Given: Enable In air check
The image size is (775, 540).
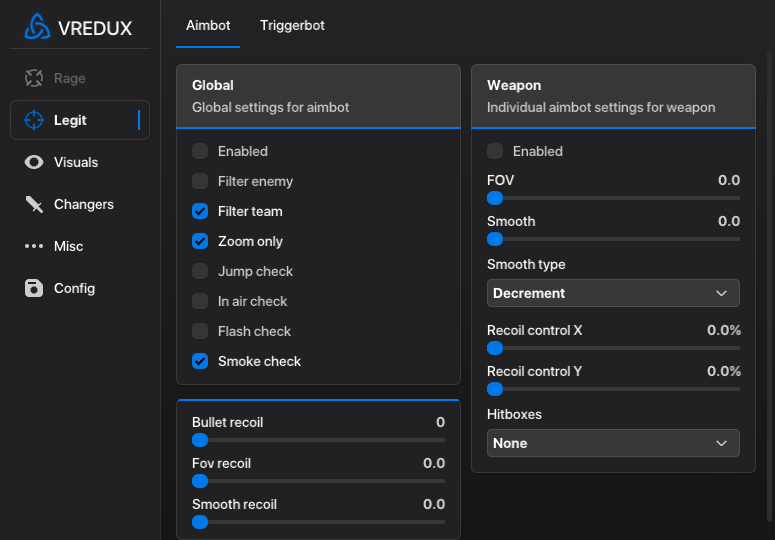Looking at the screenshot, I should point(200,301).
